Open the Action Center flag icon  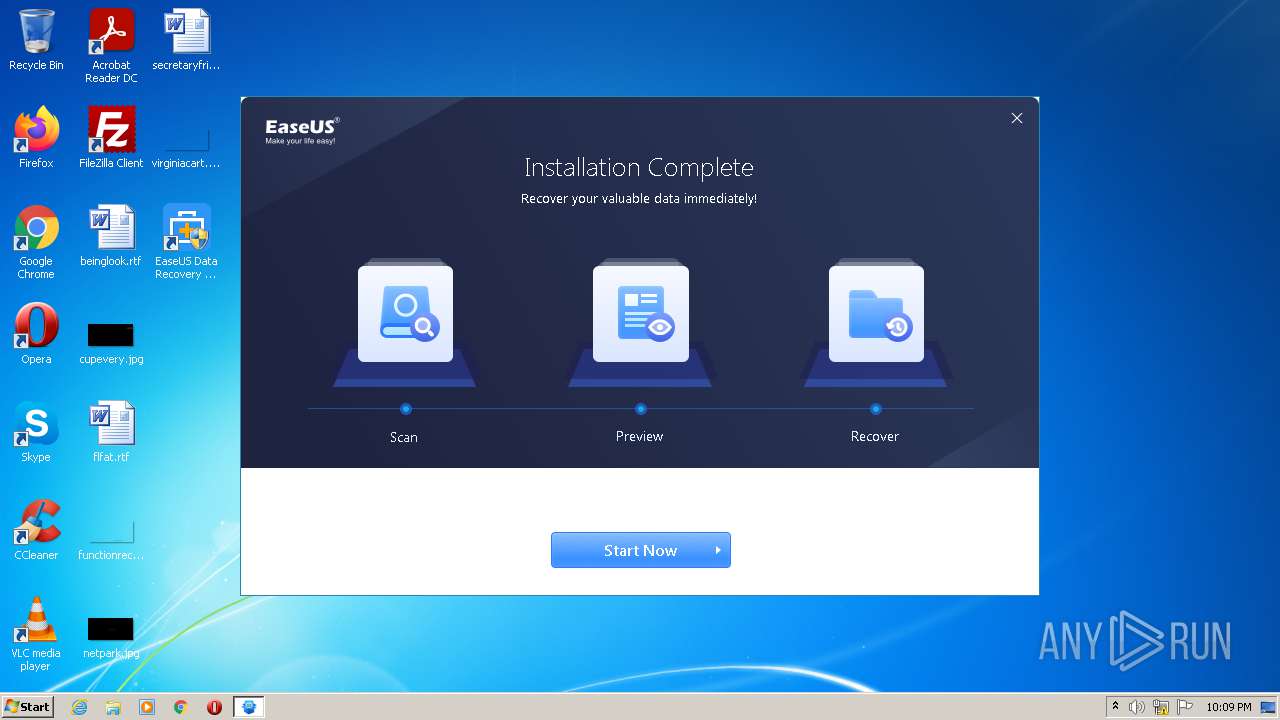tap(1184, 707)
